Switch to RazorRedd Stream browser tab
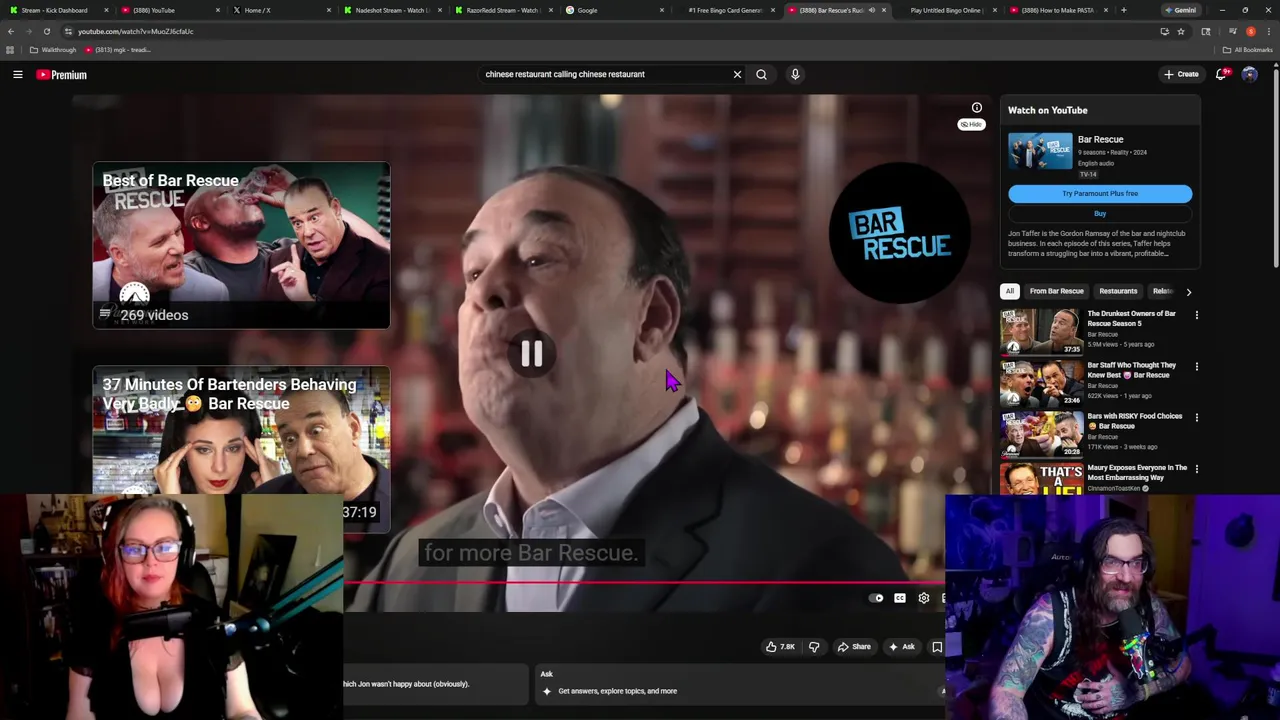 point(501,10)
